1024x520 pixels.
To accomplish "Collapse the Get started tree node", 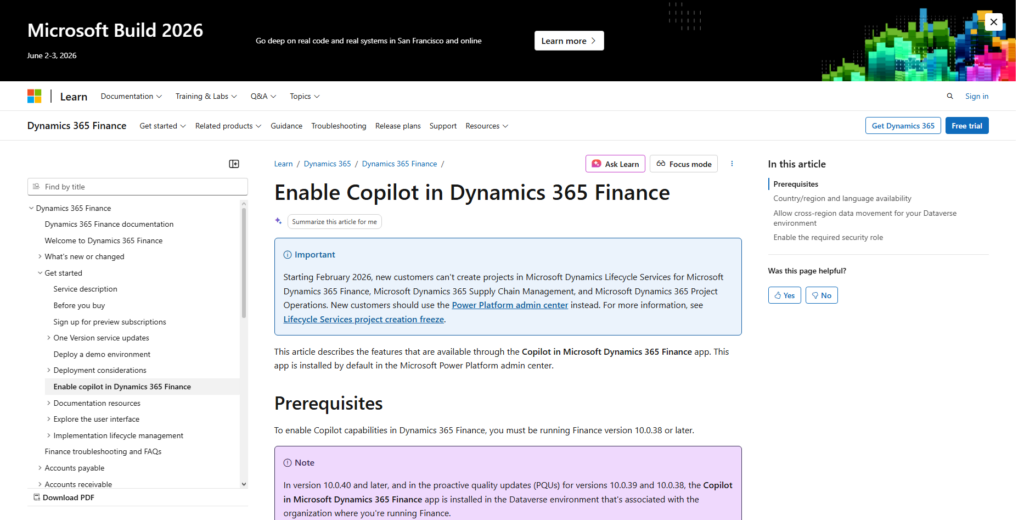I will pyautogui.click(x=40, y=273).
